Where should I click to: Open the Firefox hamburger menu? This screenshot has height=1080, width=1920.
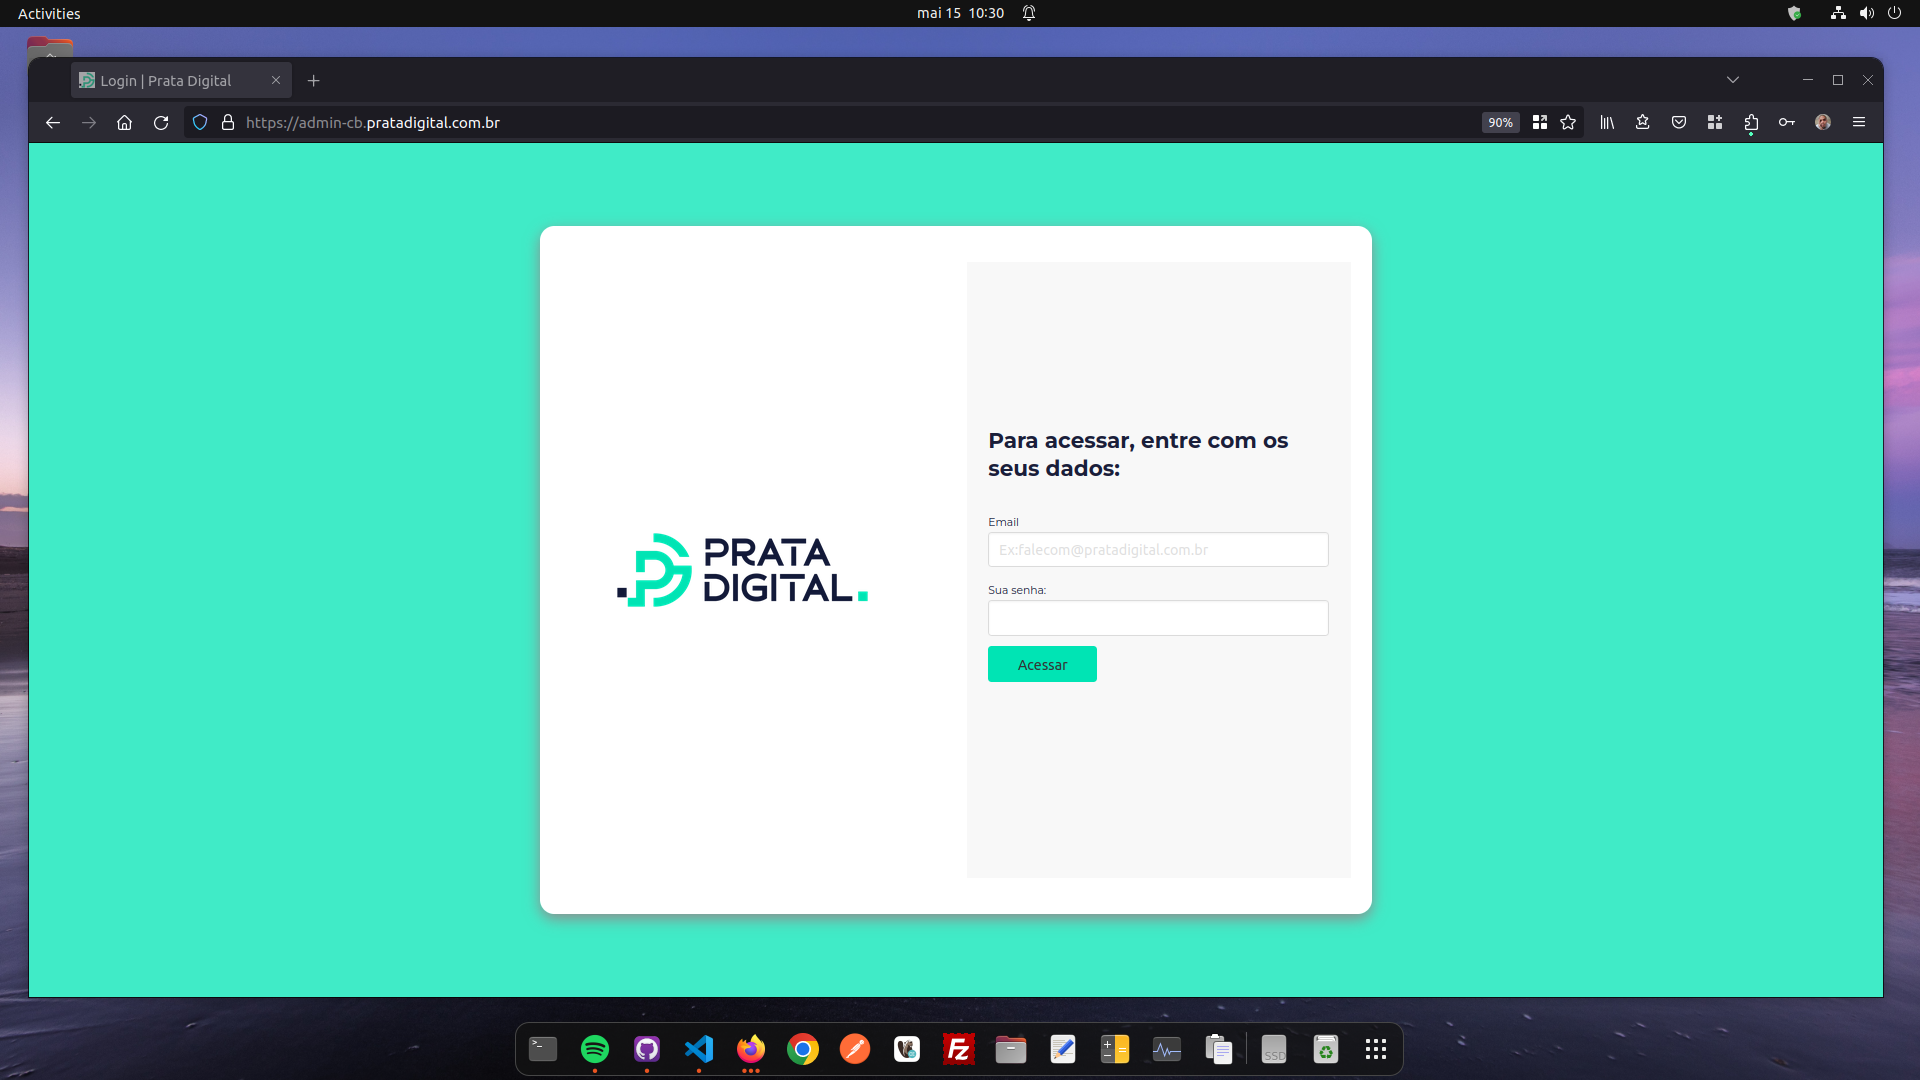click(1859, 122)
